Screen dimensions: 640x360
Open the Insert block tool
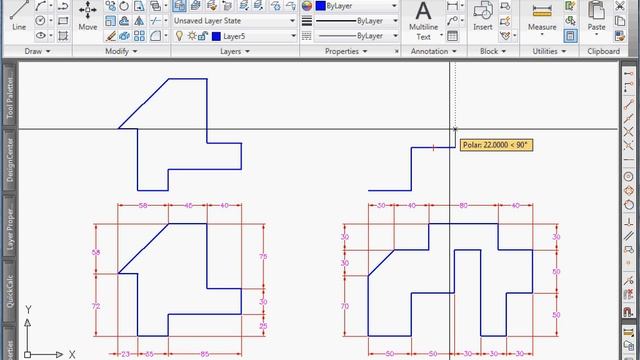483,16
